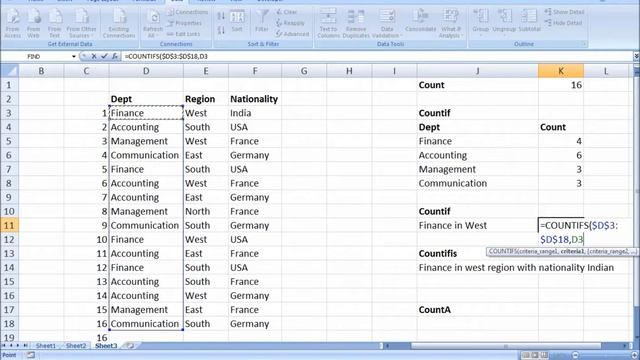Toggle the Filter button
The height and width of the screenshot is (360, 640).
point(262,21)
